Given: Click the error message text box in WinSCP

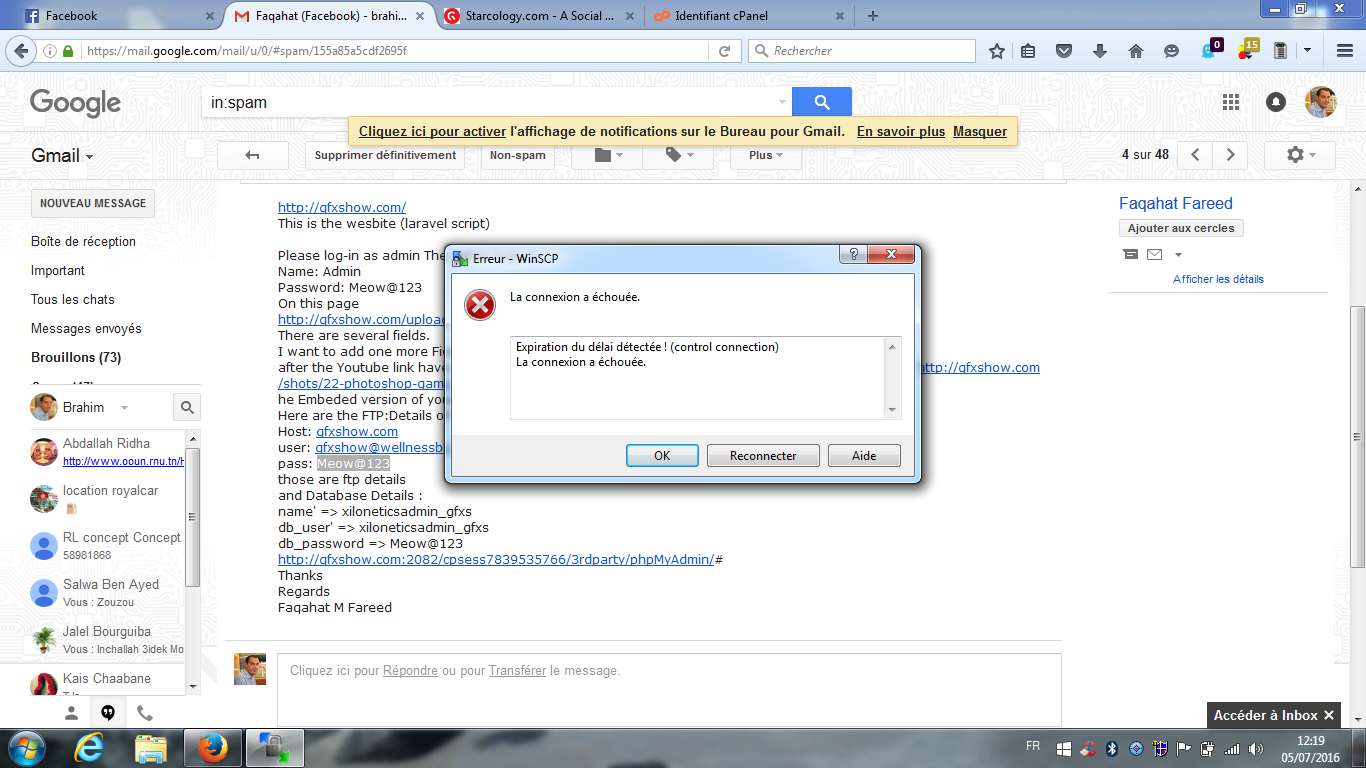Looking at the screenshot, I should click(x=705, y=378).
